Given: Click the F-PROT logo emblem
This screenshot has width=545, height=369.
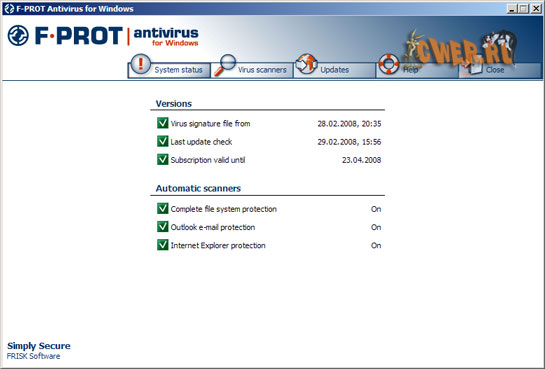Looking at the screenshot, I should (18, 35).
